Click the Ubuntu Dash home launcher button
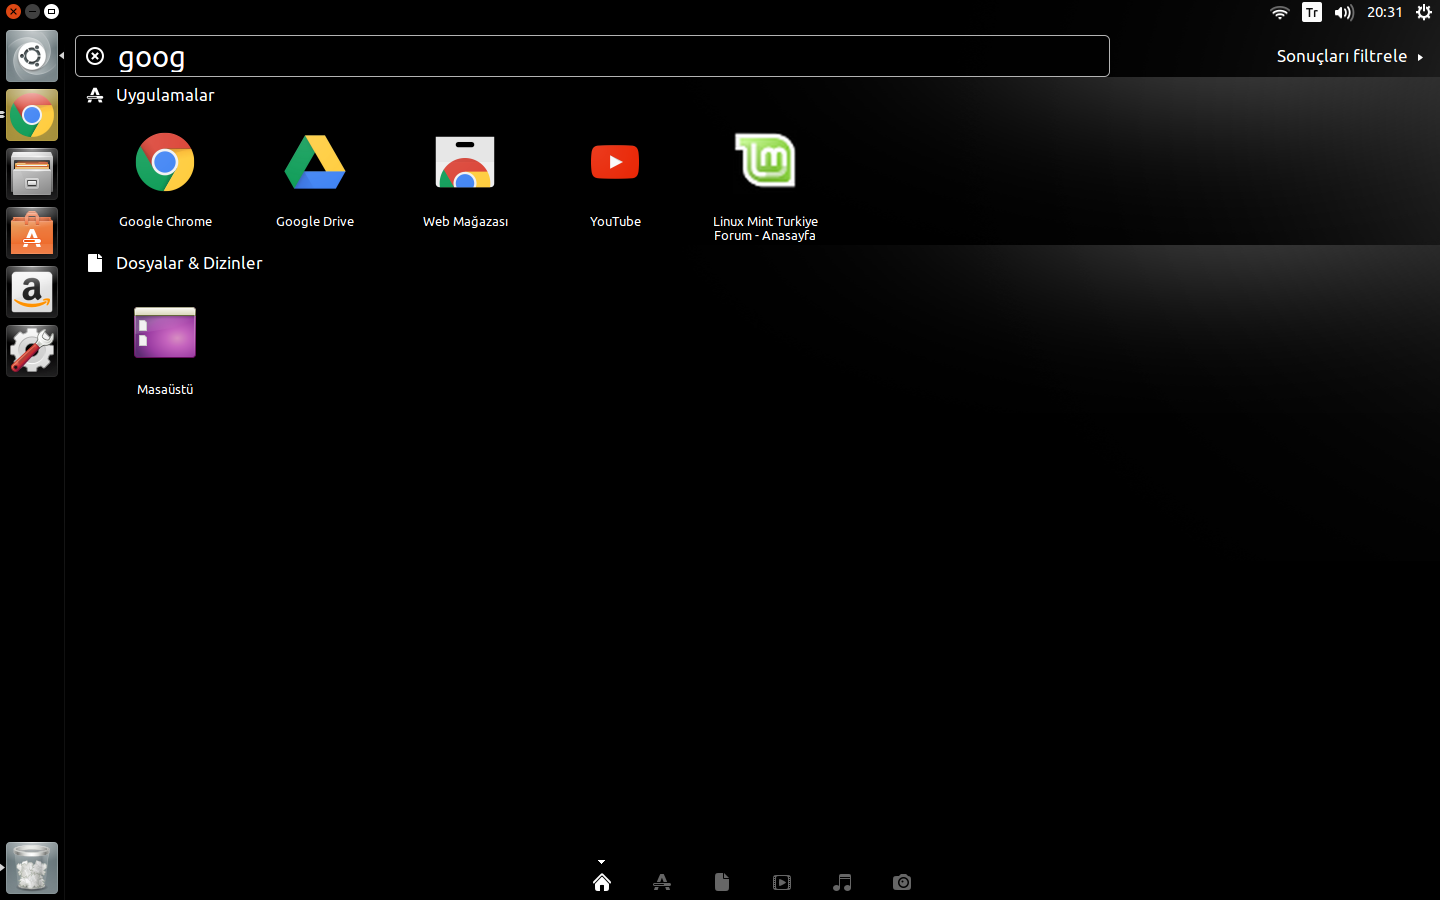This screenshot has height=900, width=1440. tap(32, 56)
